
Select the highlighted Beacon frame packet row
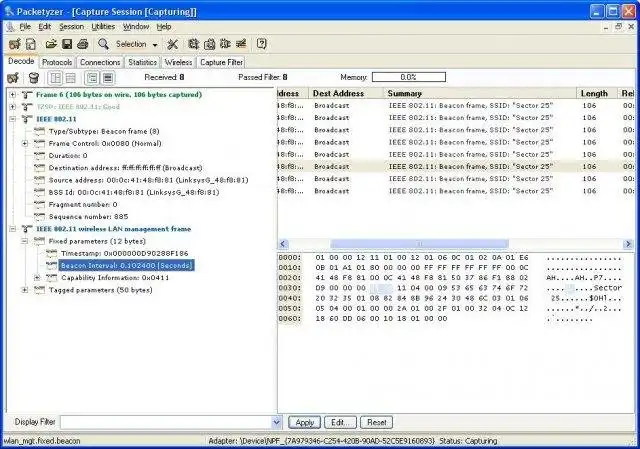[x=456, y=167]
